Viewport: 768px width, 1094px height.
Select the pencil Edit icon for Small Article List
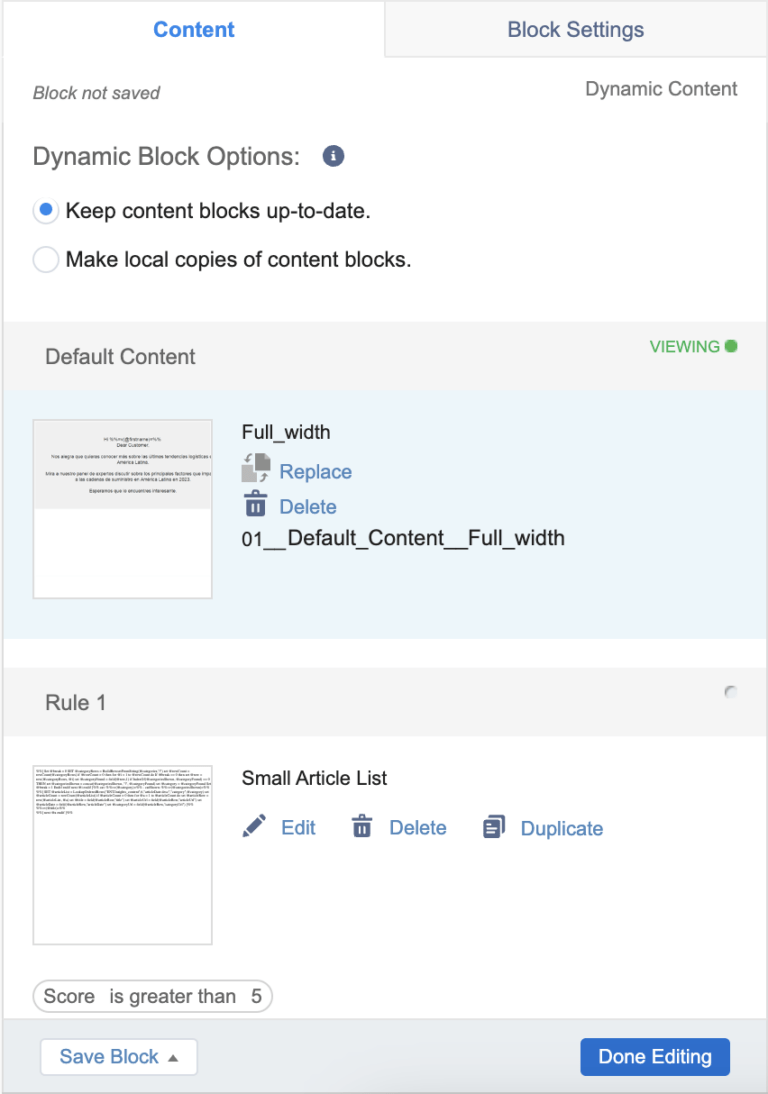256,827
